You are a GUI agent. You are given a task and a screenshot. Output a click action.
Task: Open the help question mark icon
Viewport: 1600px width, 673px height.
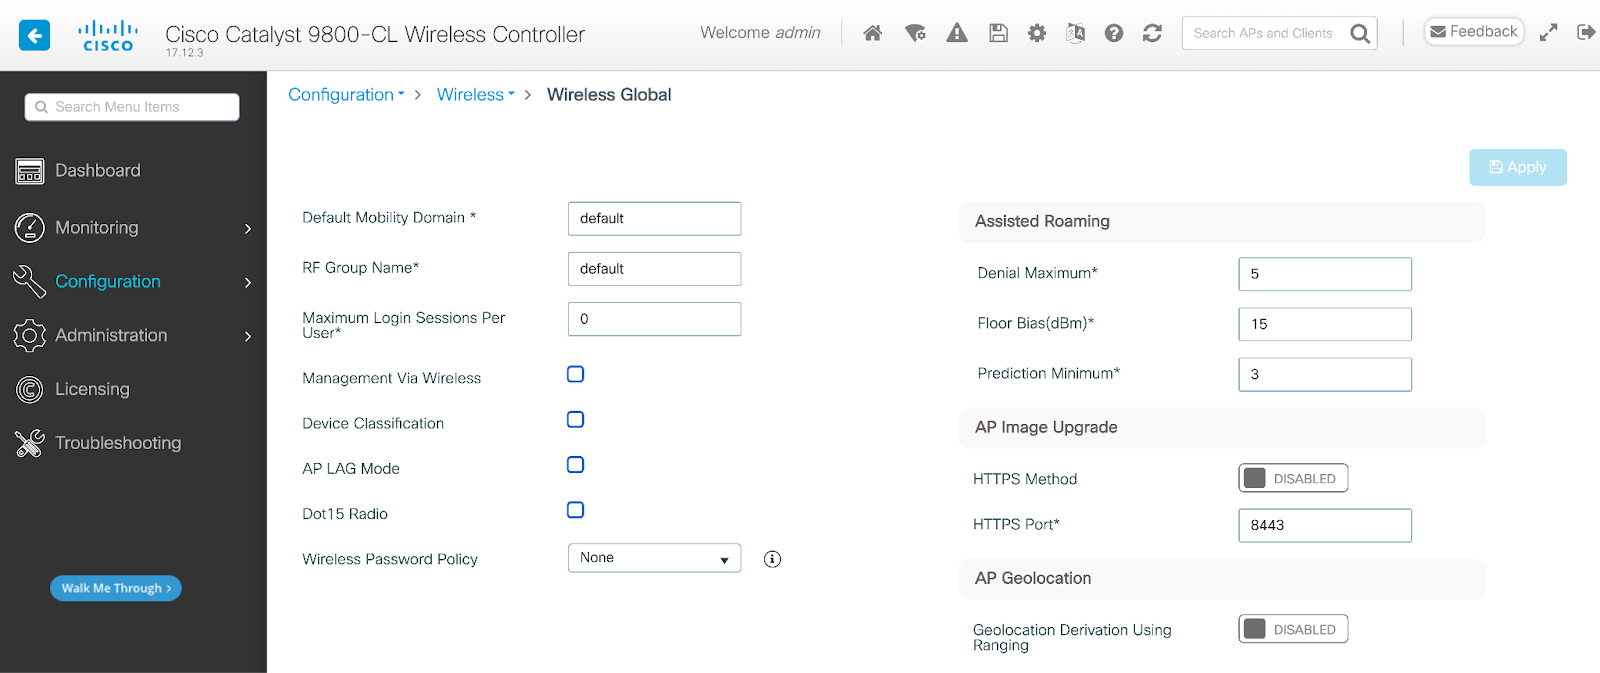(x=1114, y=33)
